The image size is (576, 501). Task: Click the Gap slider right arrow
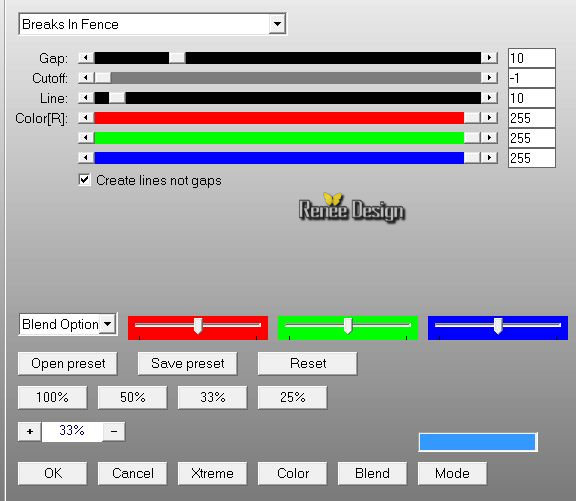pos(489,58)
